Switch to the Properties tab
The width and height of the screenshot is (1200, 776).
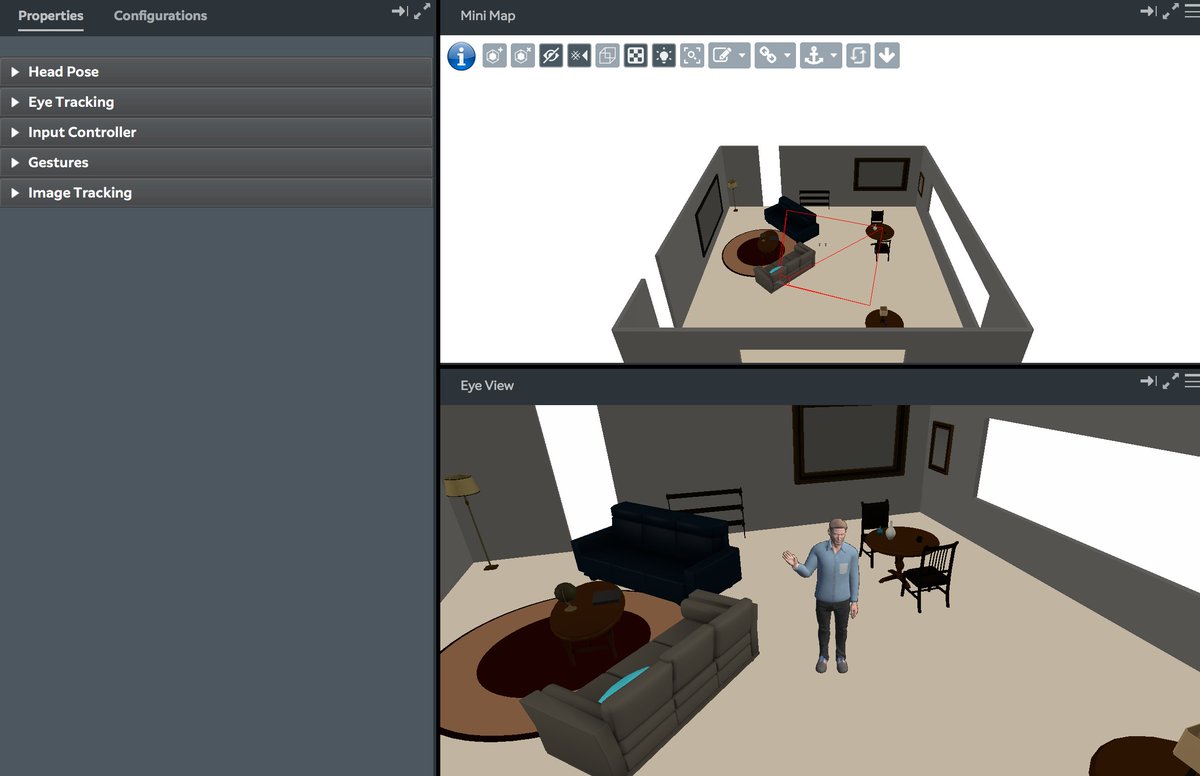coord(51,16)
